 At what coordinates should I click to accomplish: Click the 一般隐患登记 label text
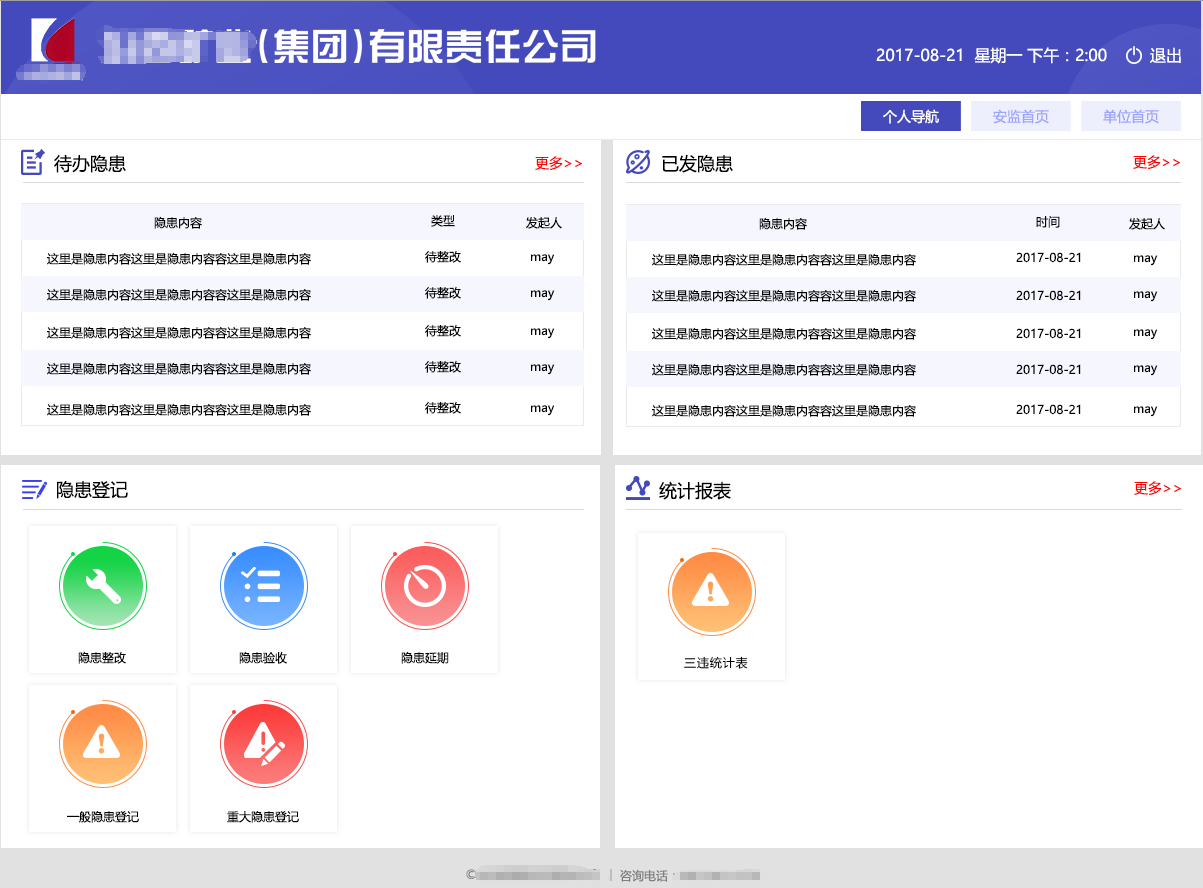point(103,817)
